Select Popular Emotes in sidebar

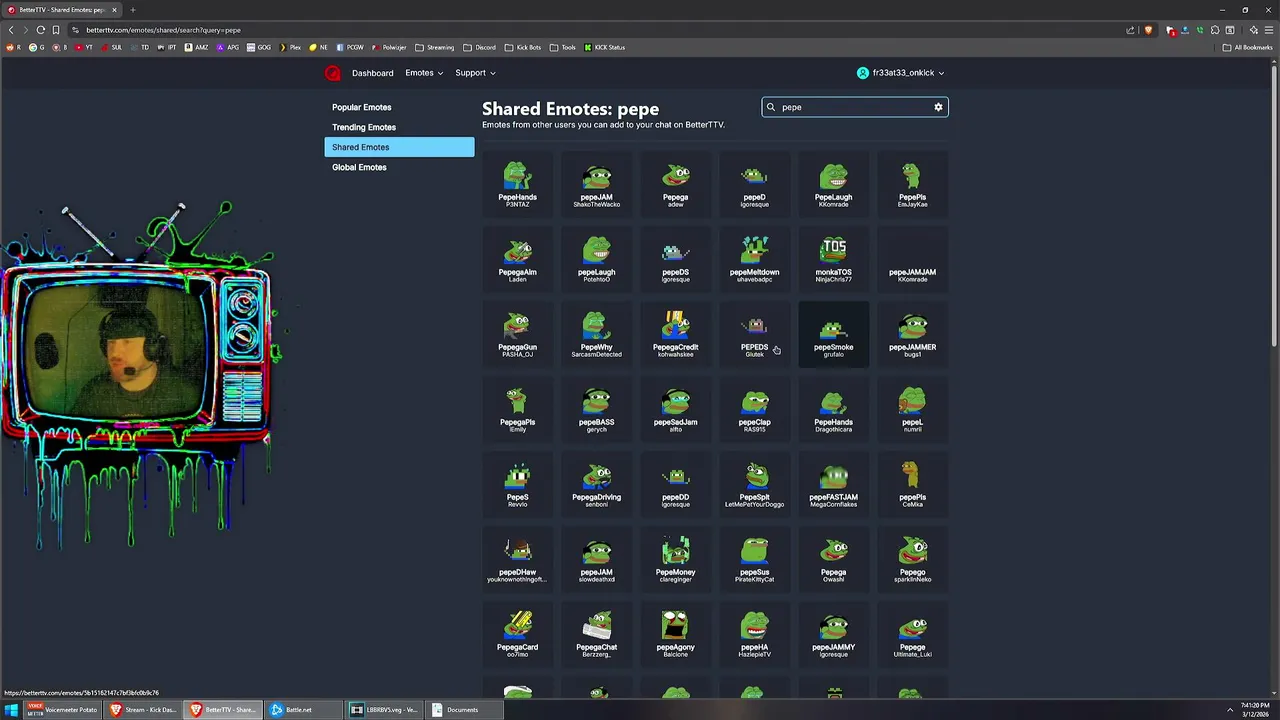click(399, 107)
